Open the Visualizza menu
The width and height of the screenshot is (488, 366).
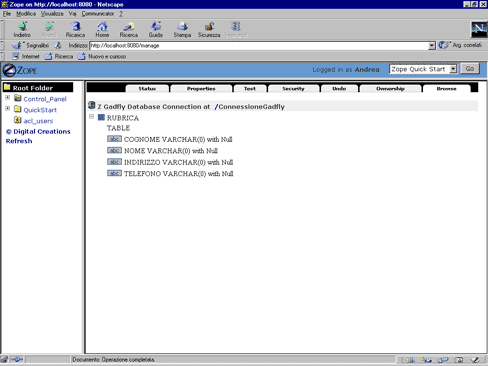[x=52, y=14]
